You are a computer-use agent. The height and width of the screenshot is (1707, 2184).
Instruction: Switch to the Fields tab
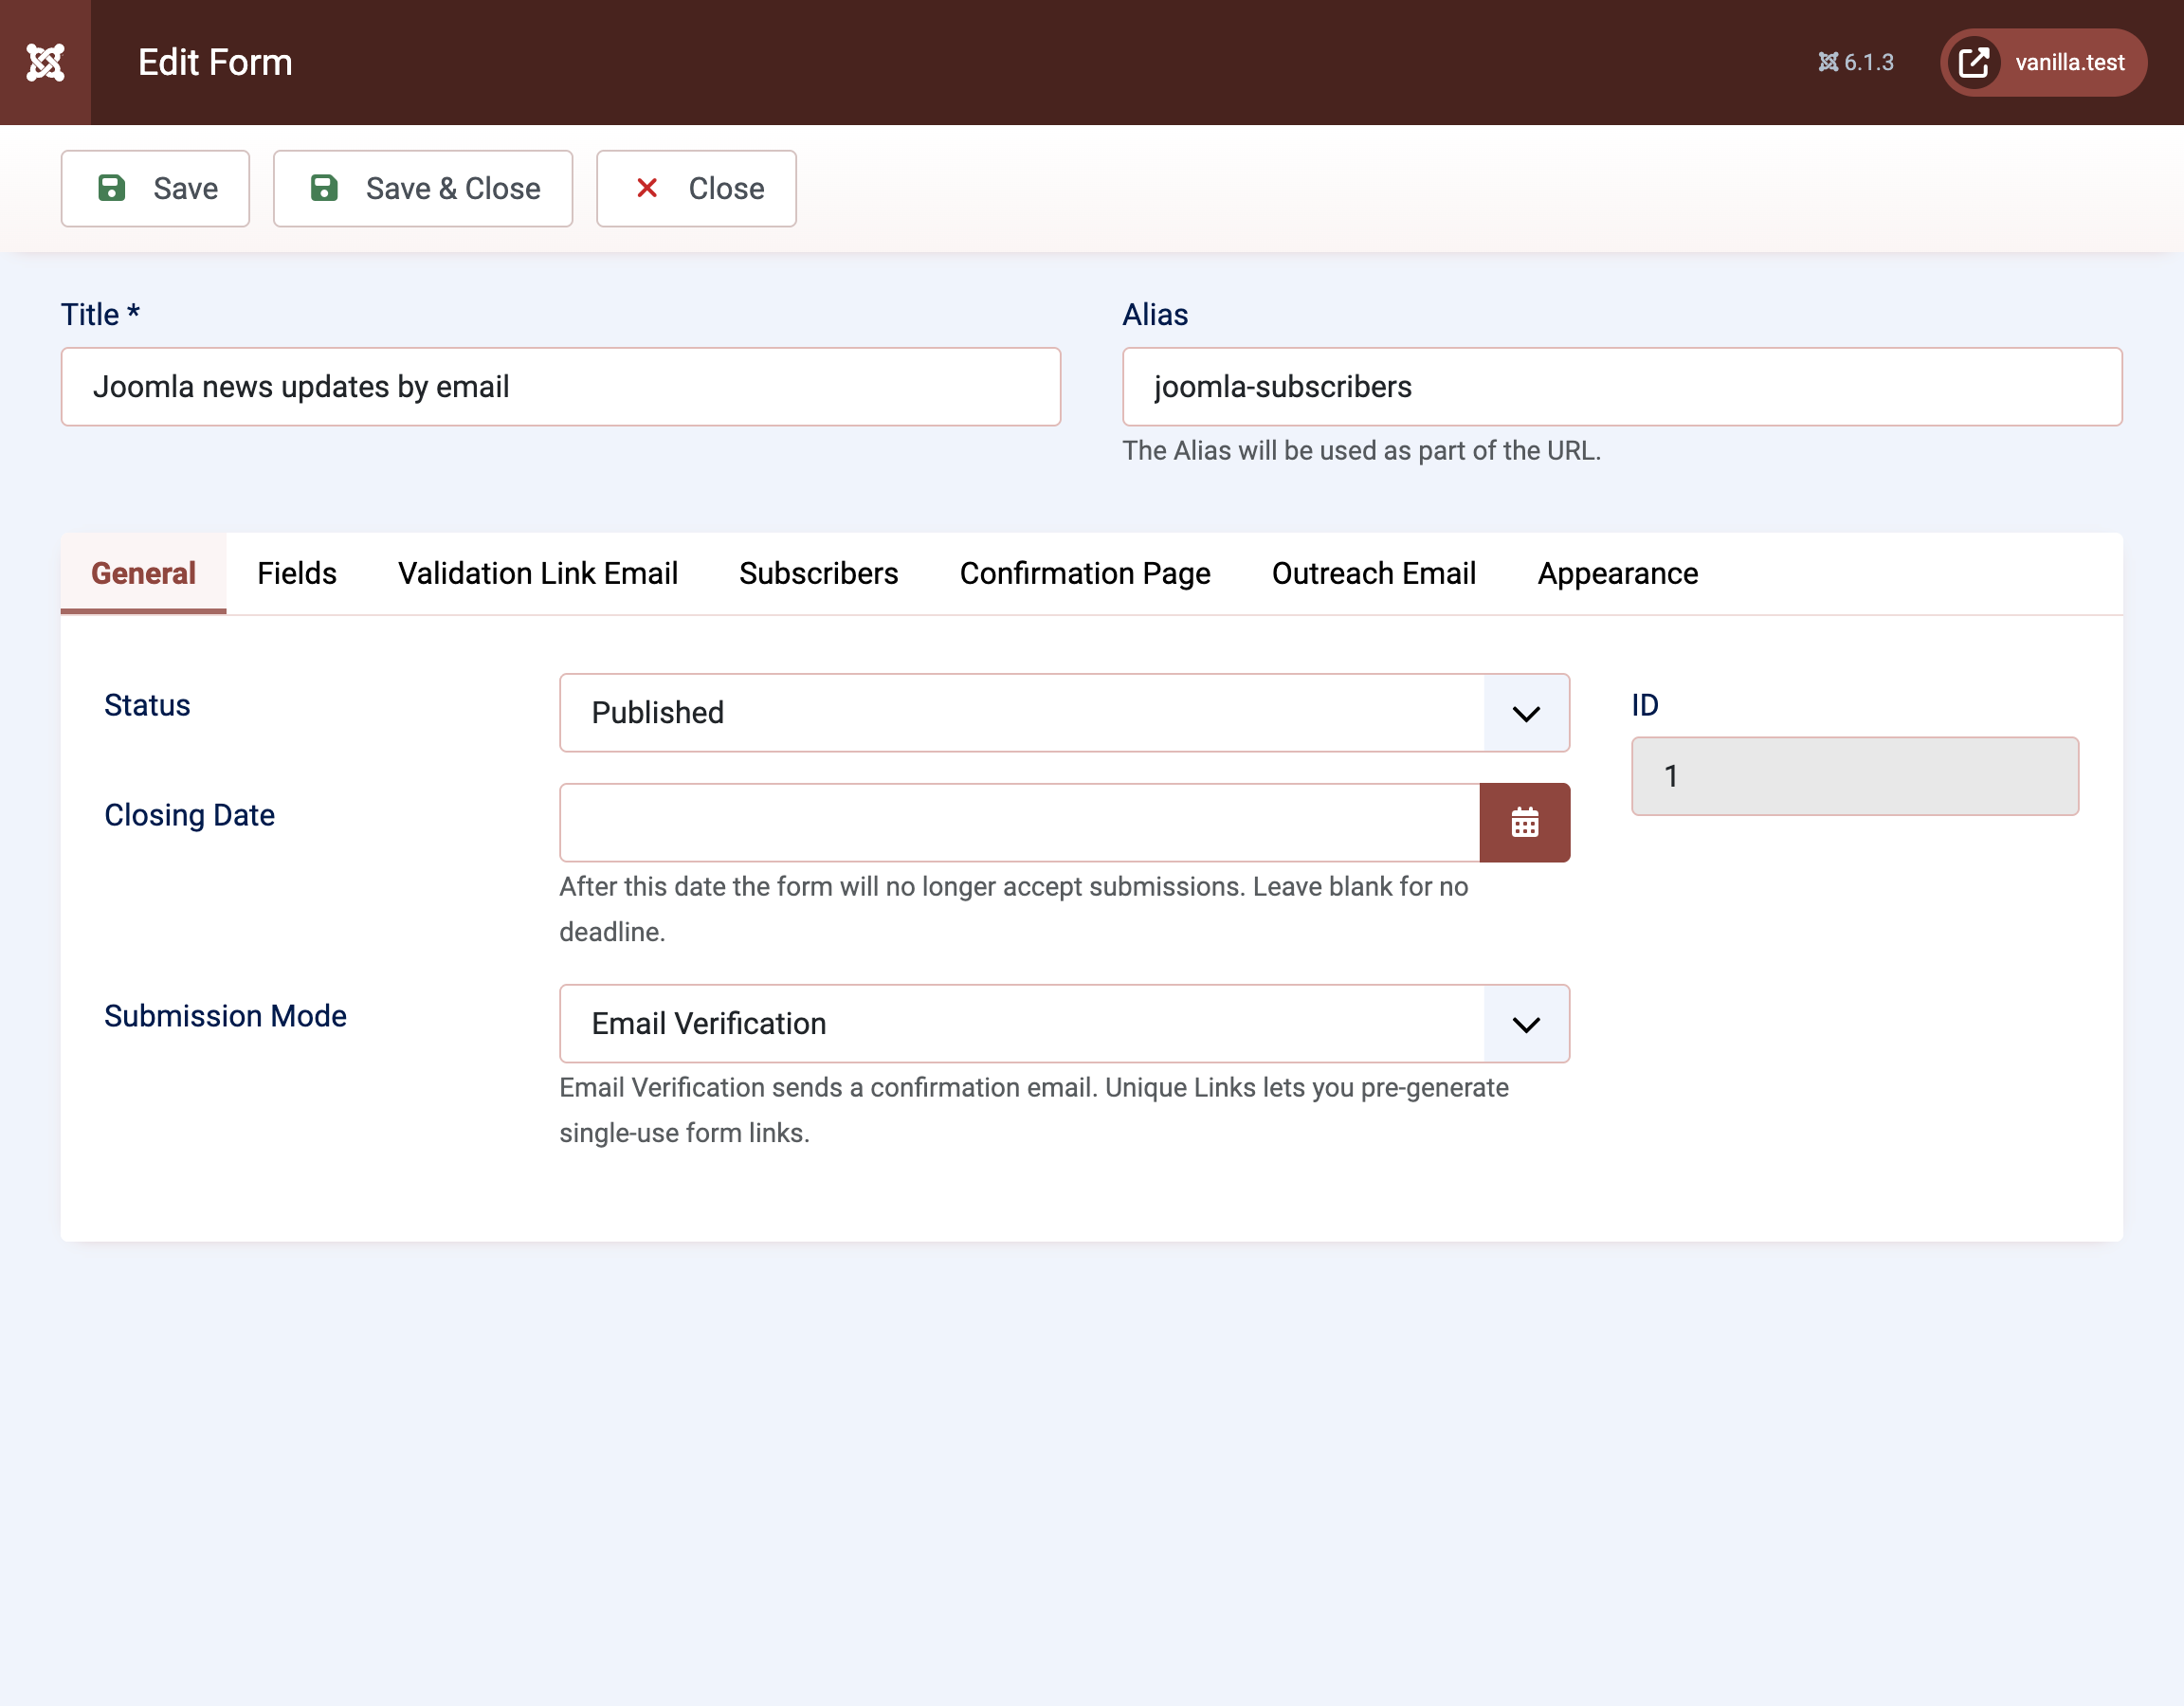(x=297, y=573)
